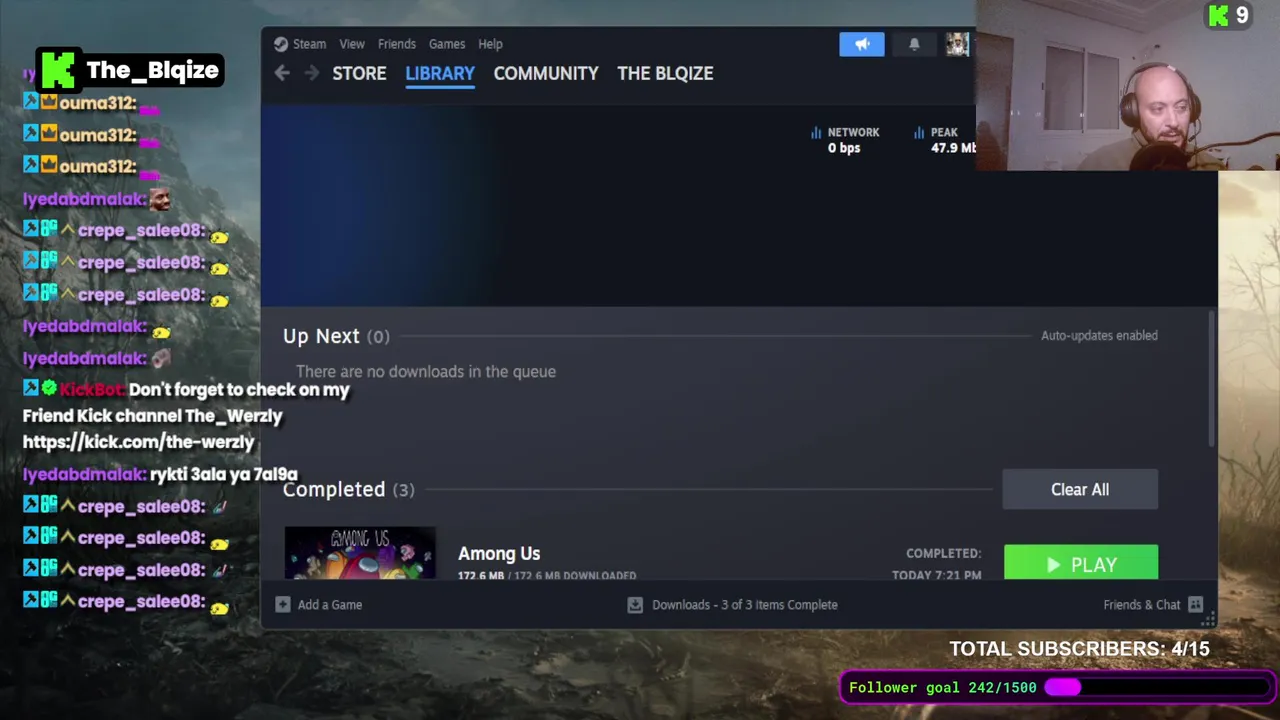
Task: Click the KickBot username in chat
Action: pyautogui.click(x=92, y=389)
